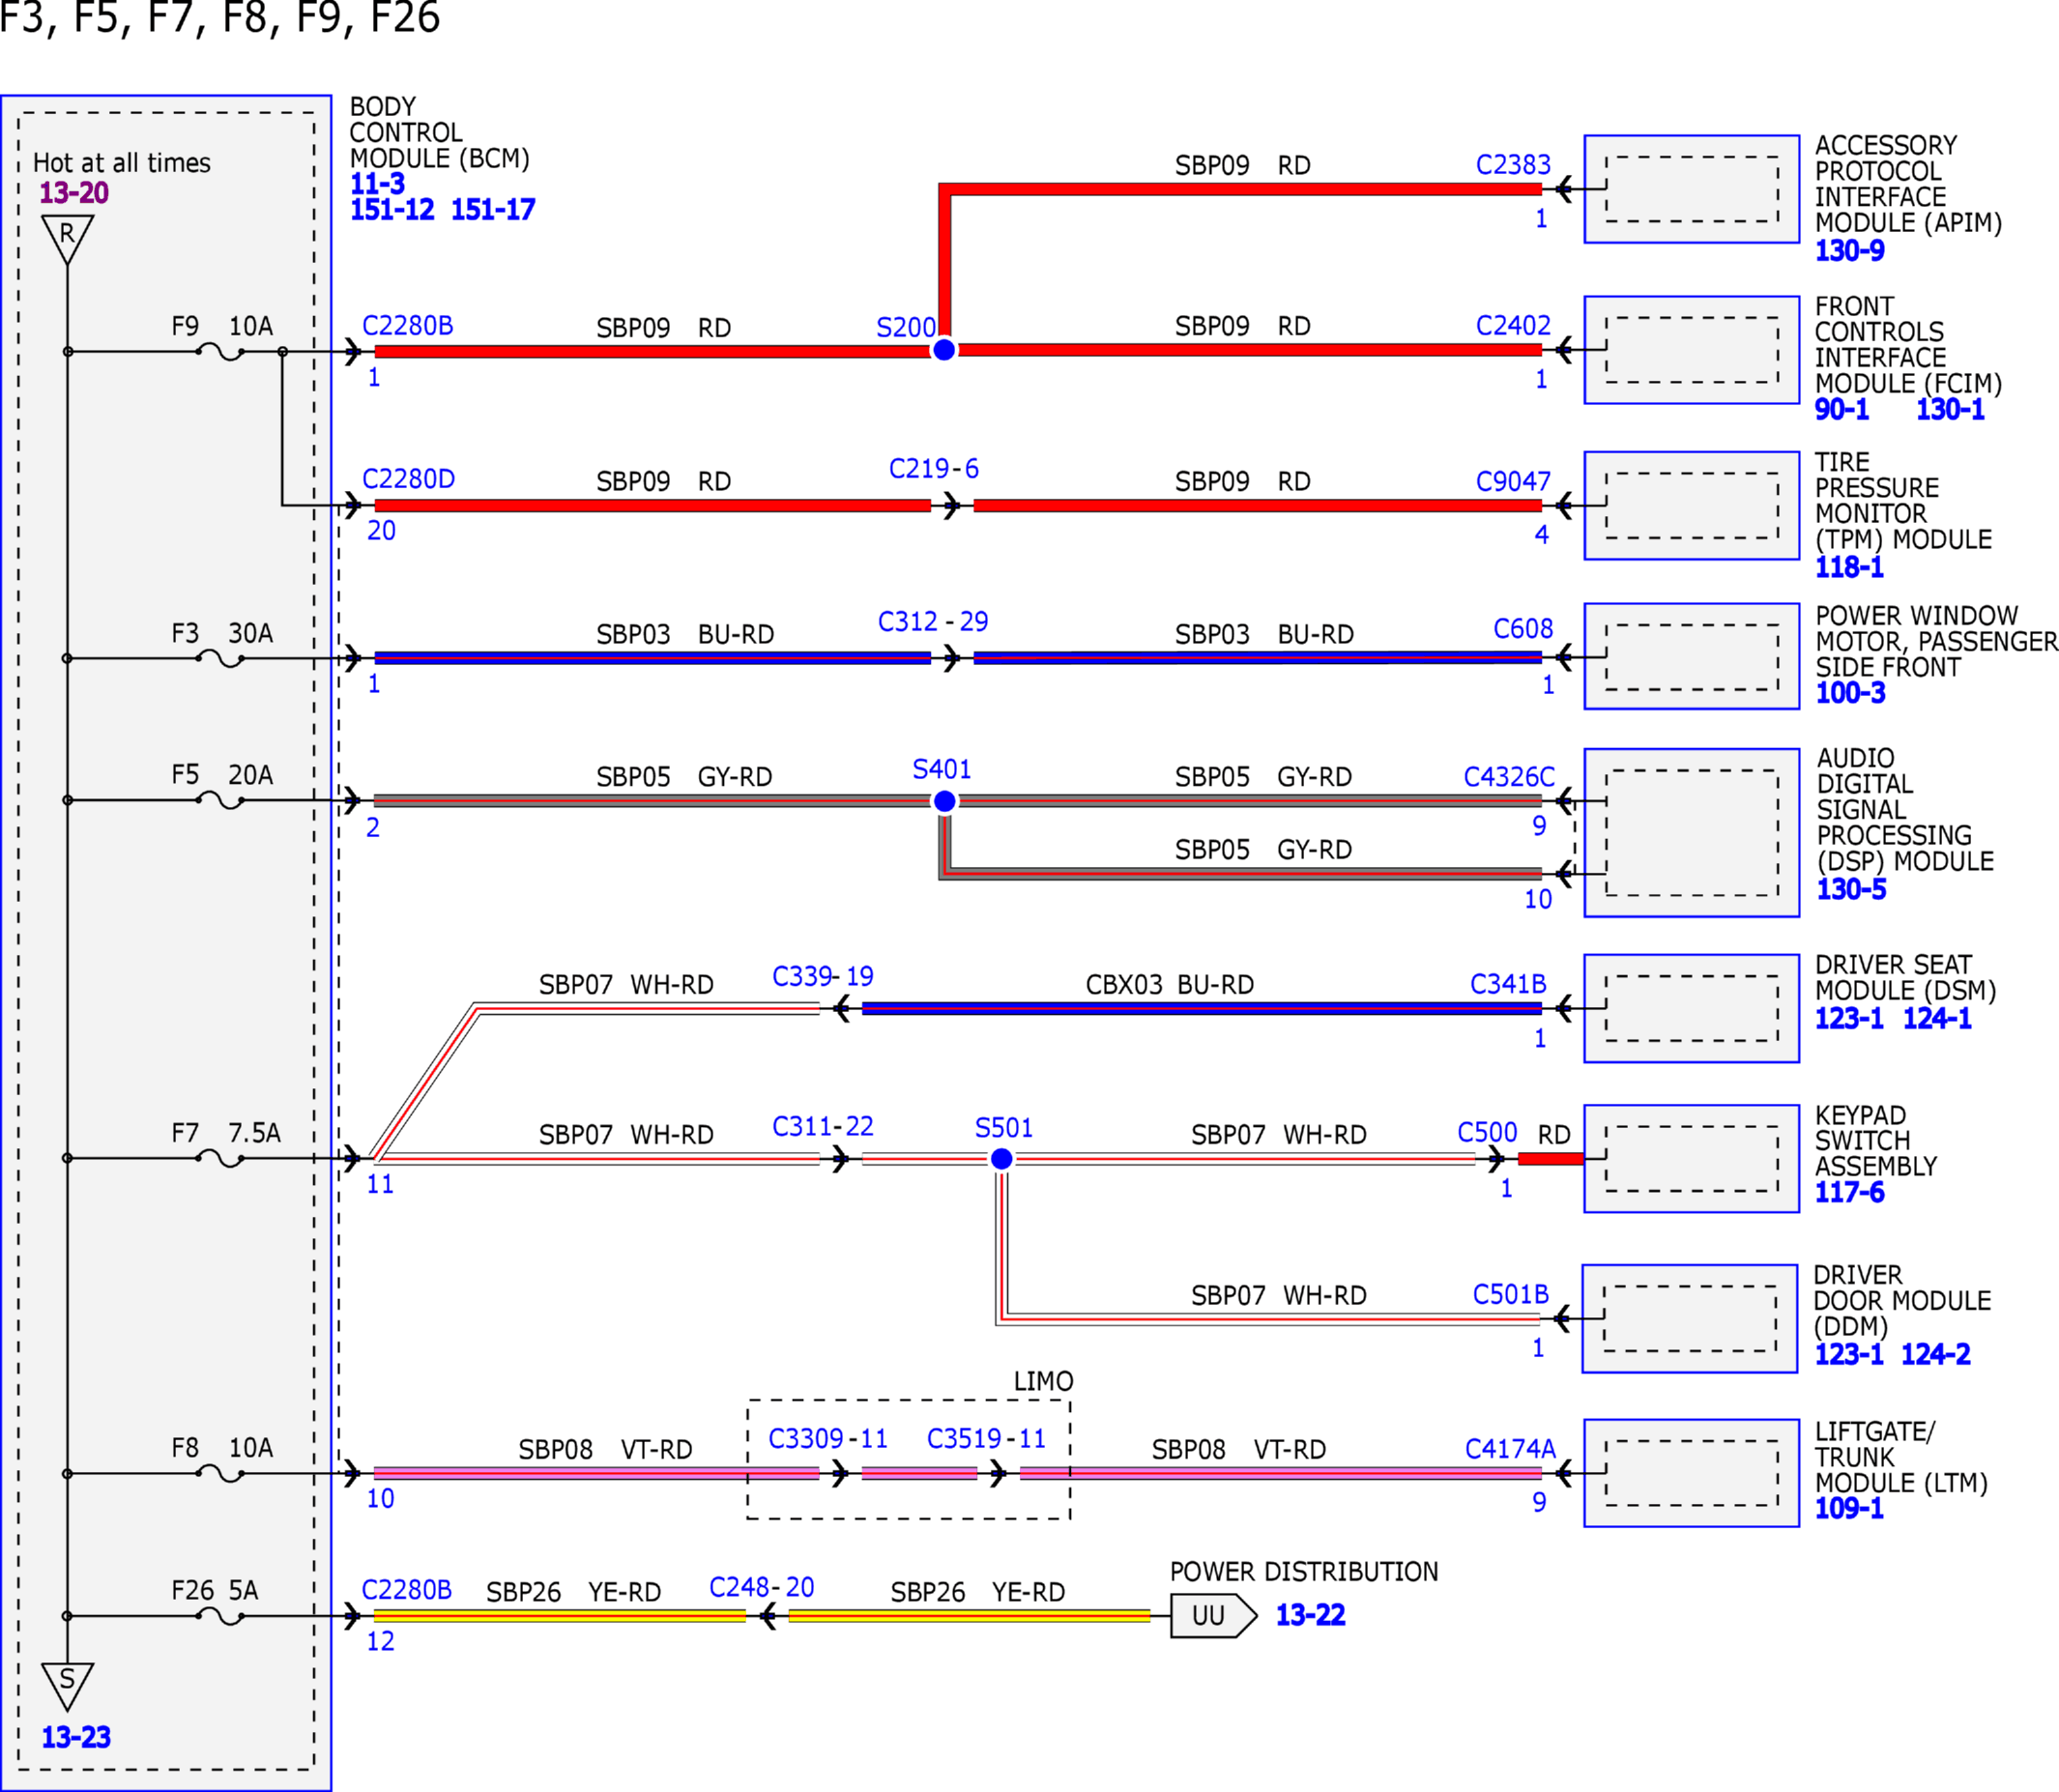The image size is (2059, 1792).
Task: Click the APIM module box
Action: [1692, 189]
